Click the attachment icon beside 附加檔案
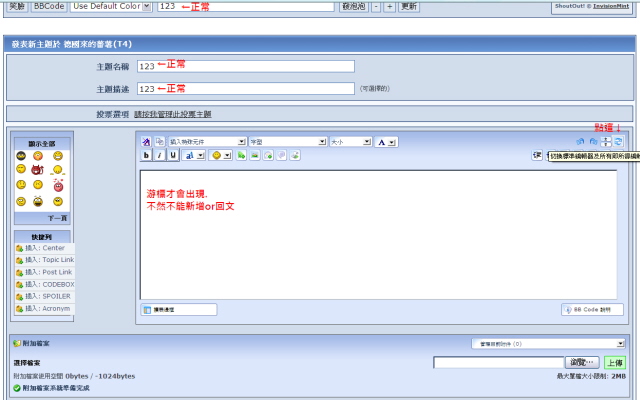Screen dimensions: 640x400 pyautogui.click(x=17, y=343)
